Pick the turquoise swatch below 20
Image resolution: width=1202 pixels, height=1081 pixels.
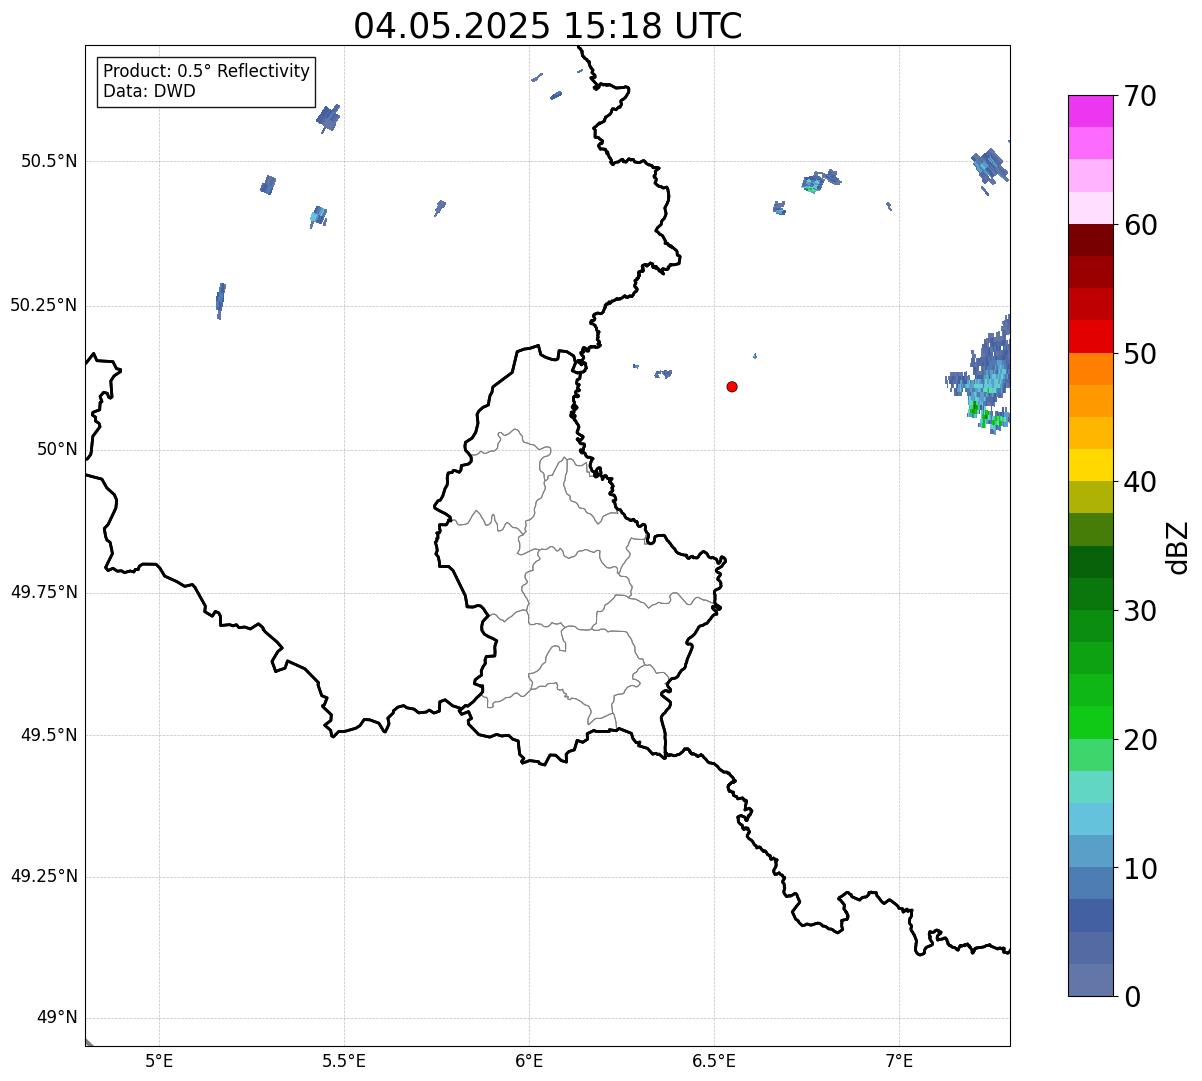click(x=1090, y=787)
